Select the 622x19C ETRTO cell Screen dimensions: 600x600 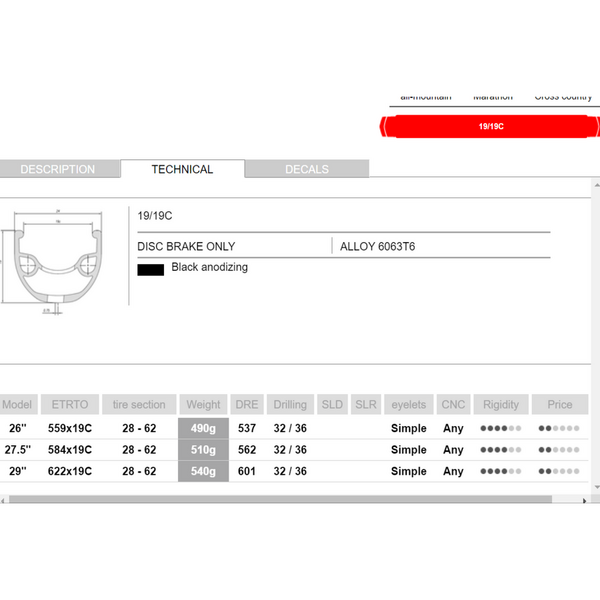pos(69,471)
